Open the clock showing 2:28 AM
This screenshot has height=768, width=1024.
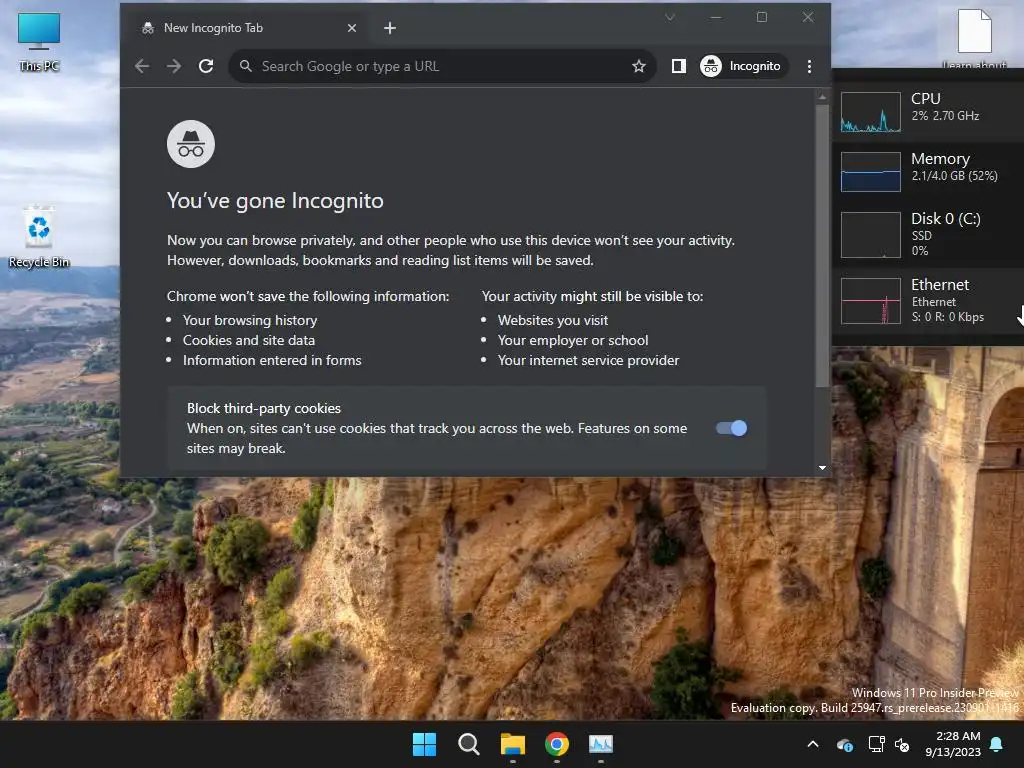tap(953, 744)
